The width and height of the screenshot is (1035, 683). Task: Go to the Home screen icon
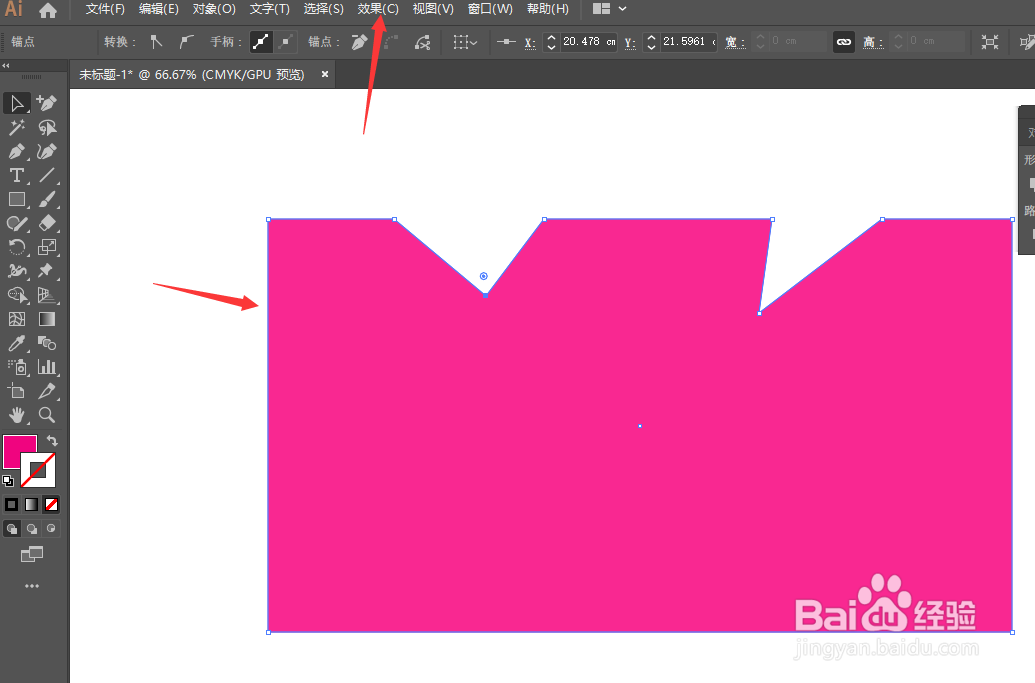48,10
